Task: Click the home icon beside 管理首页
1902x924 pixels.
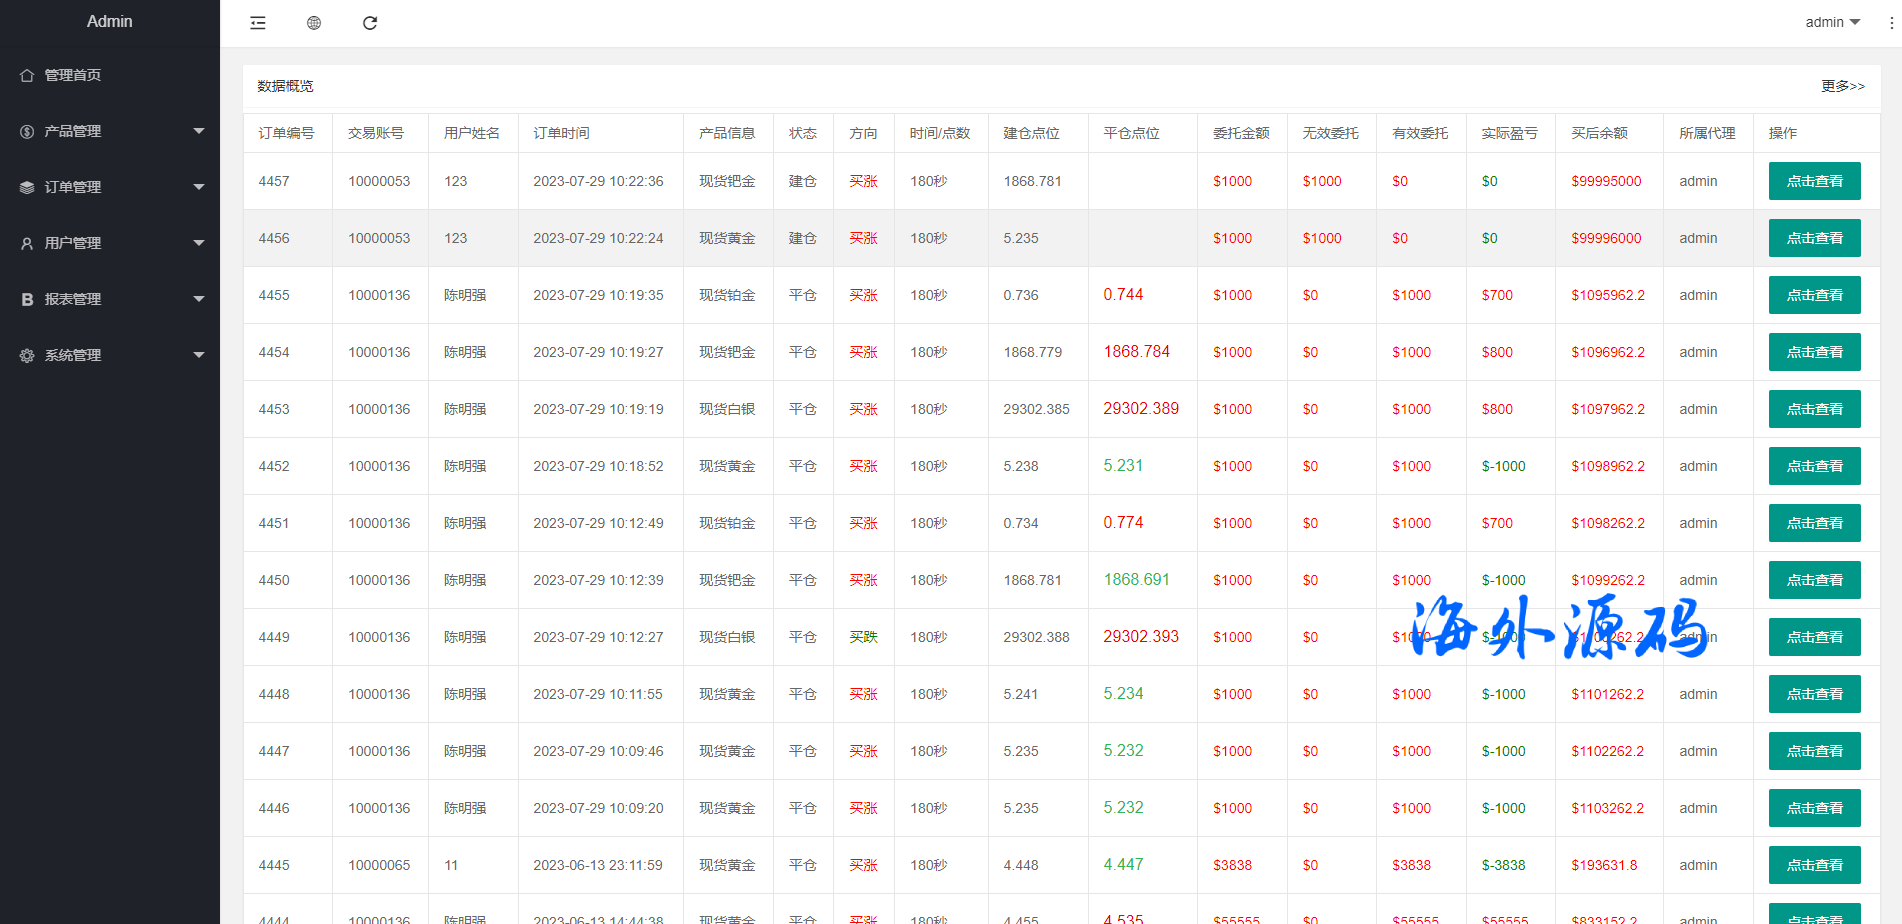Action: click(27, 75)
